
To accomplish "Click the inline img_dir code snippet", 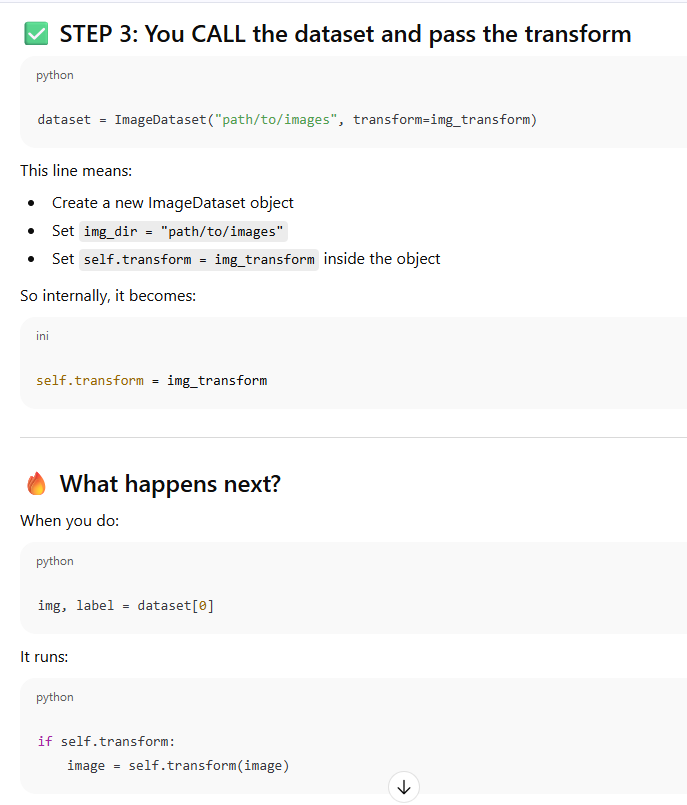I will coord(184,231).
